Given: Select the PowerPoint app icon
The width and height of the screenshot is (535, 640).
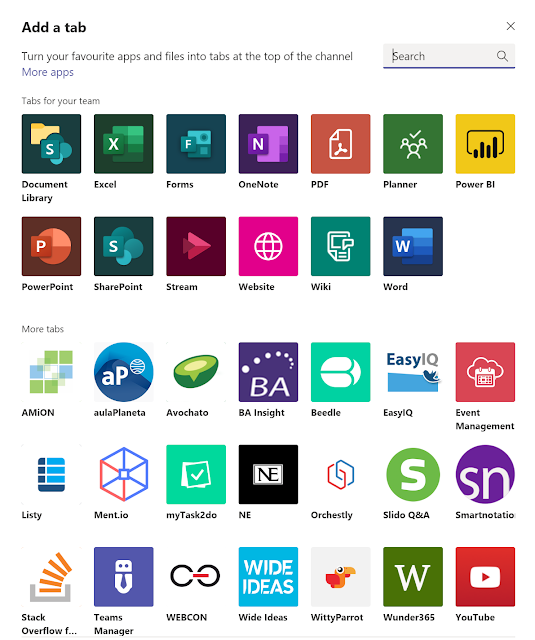Looking at the screenshot, I should [x=51, y=246].
